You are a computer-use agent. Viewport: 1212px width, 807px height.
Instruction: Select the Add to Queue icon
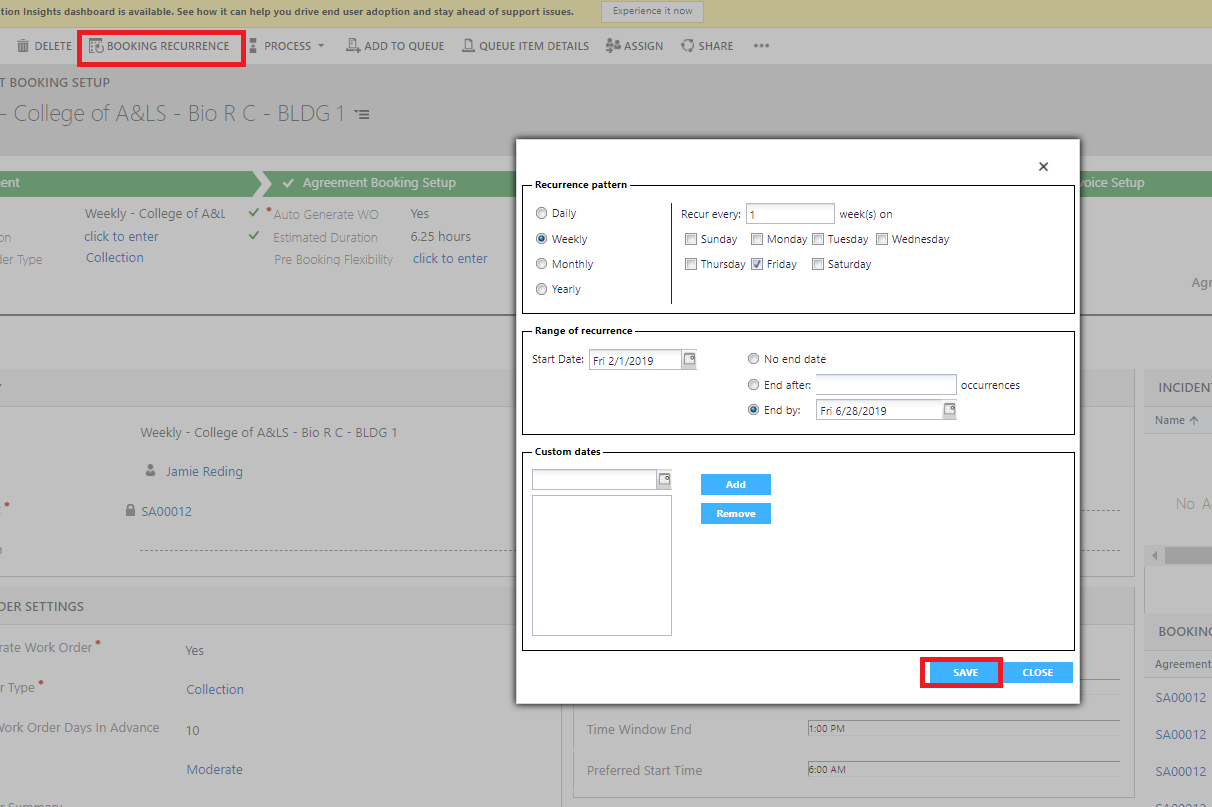tap(352, 45)
